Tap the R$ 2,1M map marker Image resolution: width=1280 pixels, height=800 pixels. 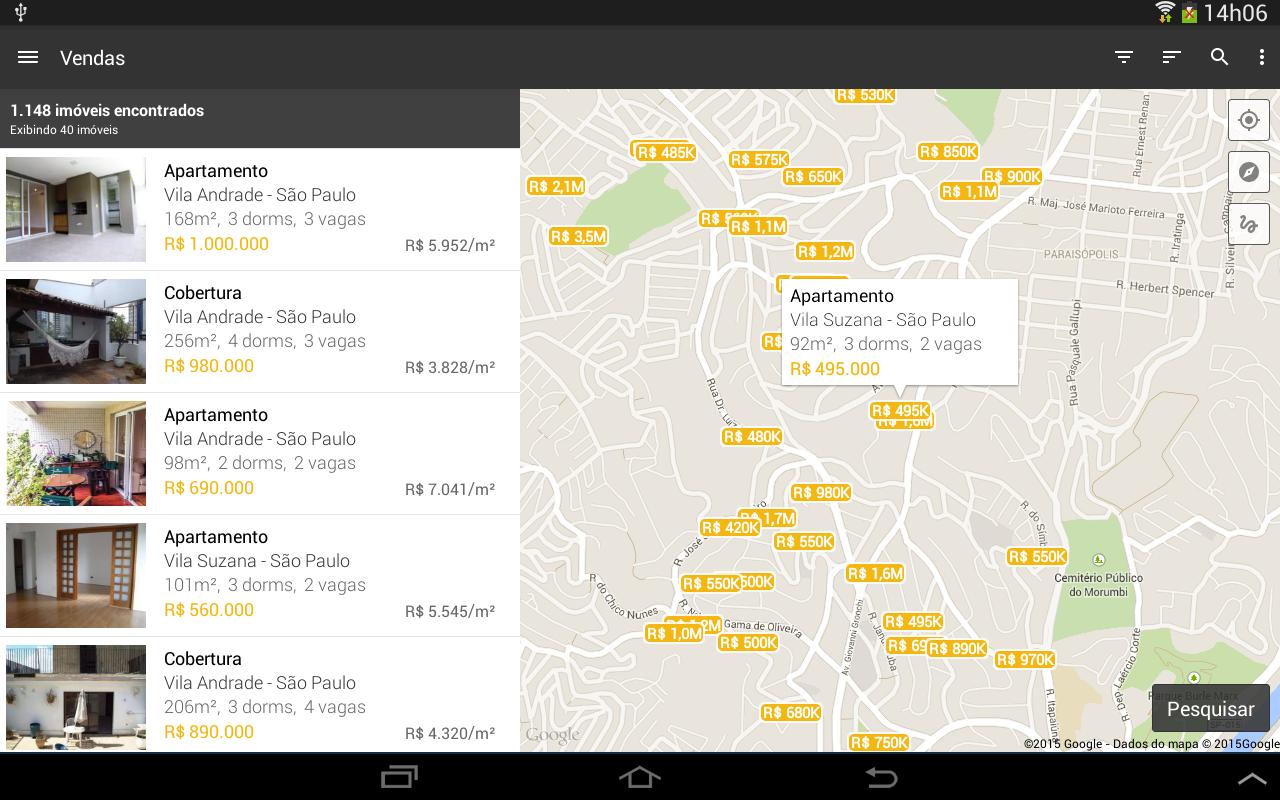pyautogui.click(x=556, y=186)
